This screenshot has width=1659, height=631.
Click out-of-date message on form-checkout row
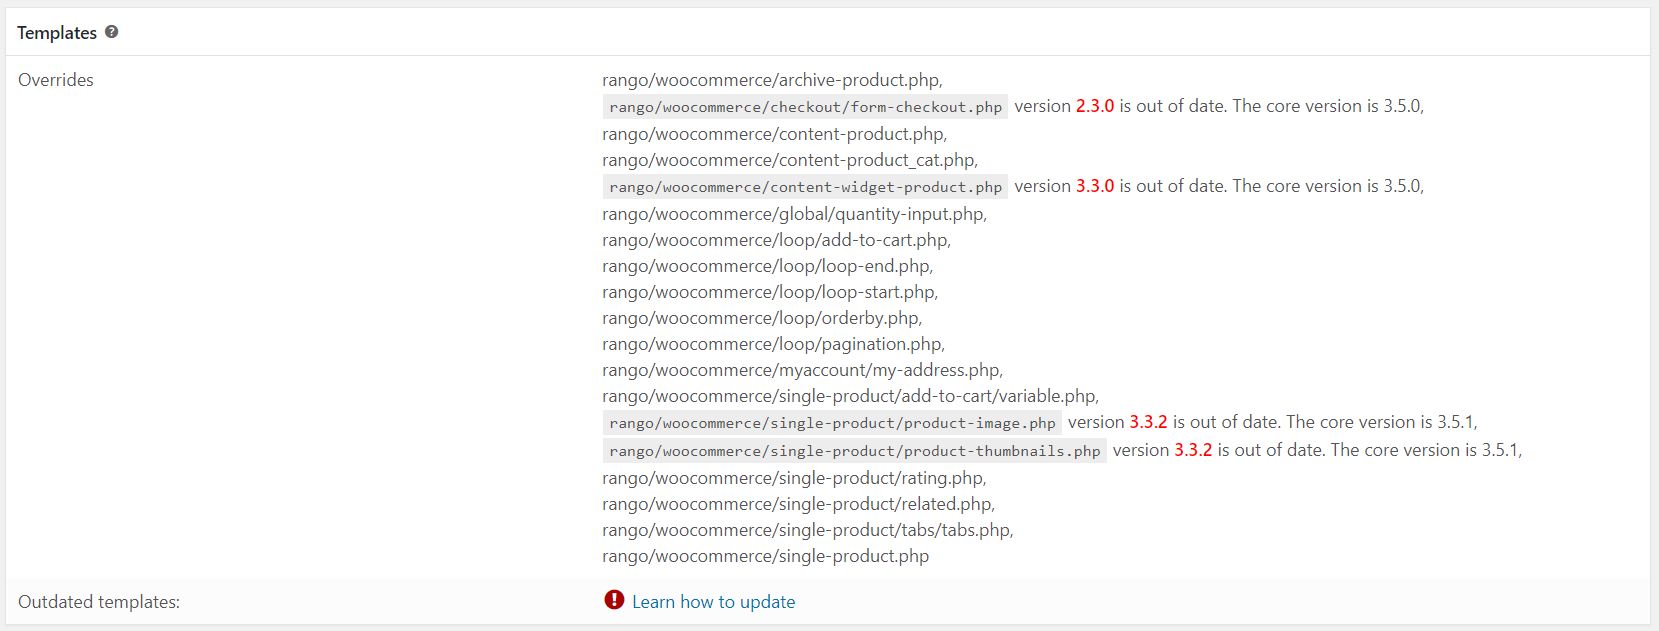coord(1219,106)
